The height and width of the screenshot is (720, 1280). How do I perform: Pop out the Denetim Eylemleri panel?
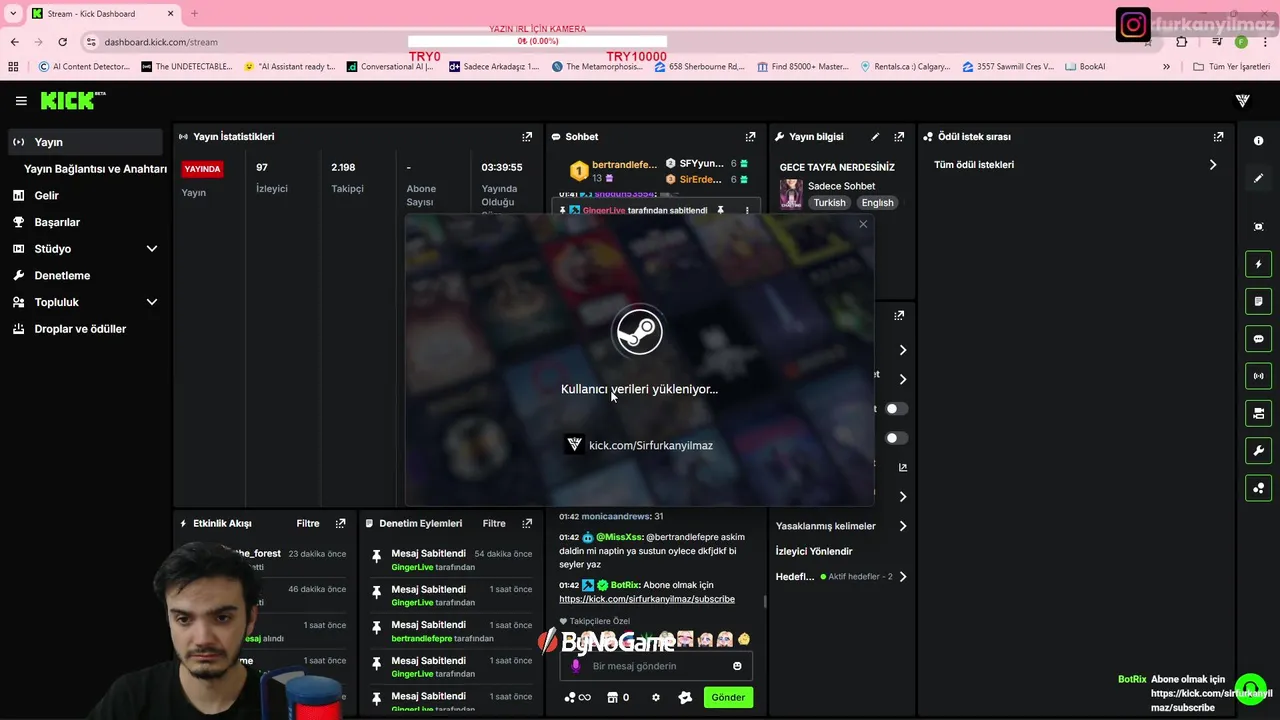tap(527, 523)
